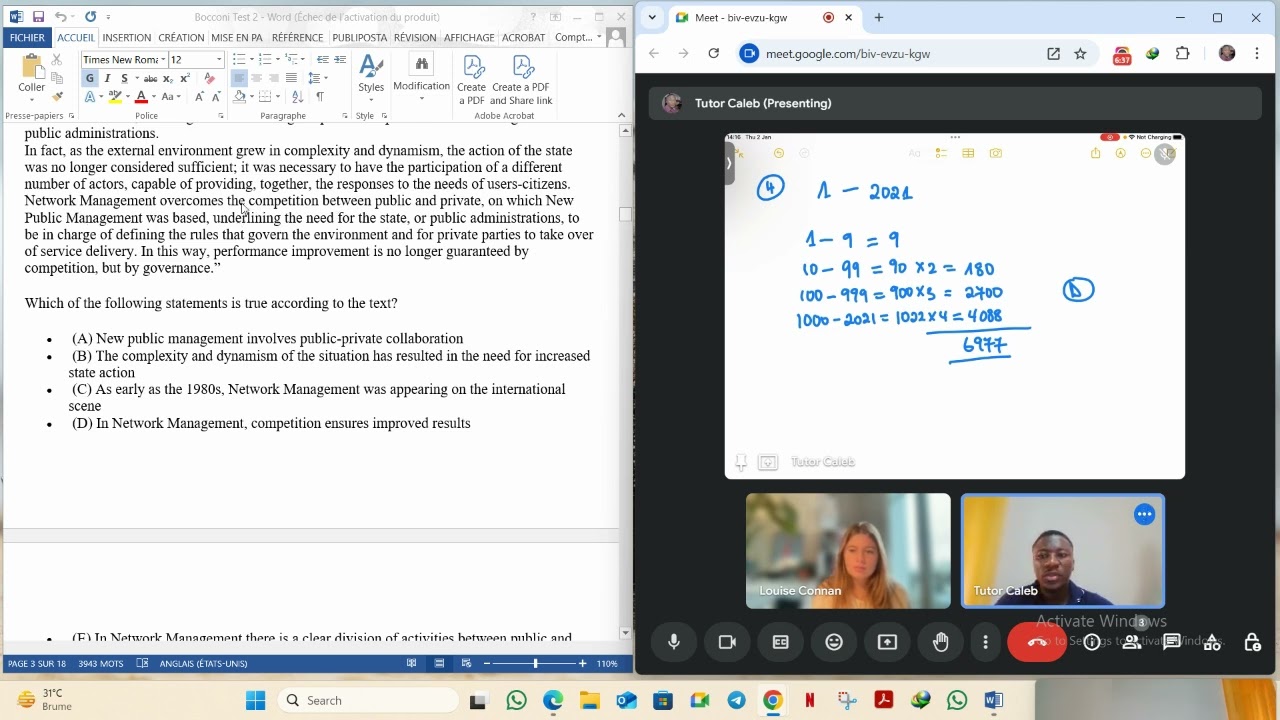Click the sort A-Z icon
The height and width of the screenshot is (720, 1280).
(x=297, y=97)
